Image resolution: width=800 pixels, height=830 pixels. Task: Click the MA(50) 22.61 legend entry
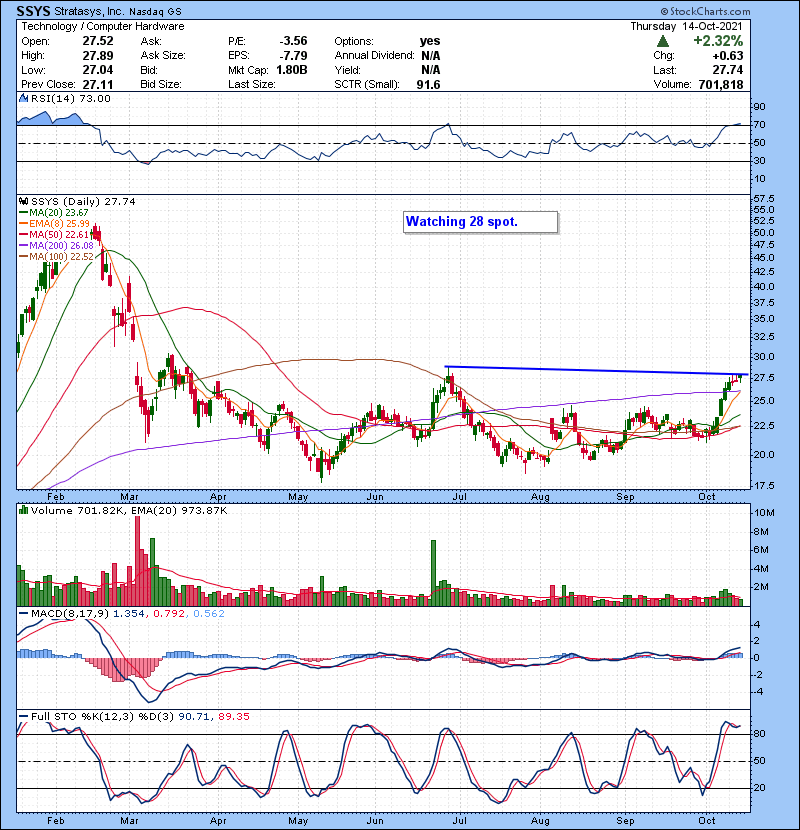coord(53,234)
